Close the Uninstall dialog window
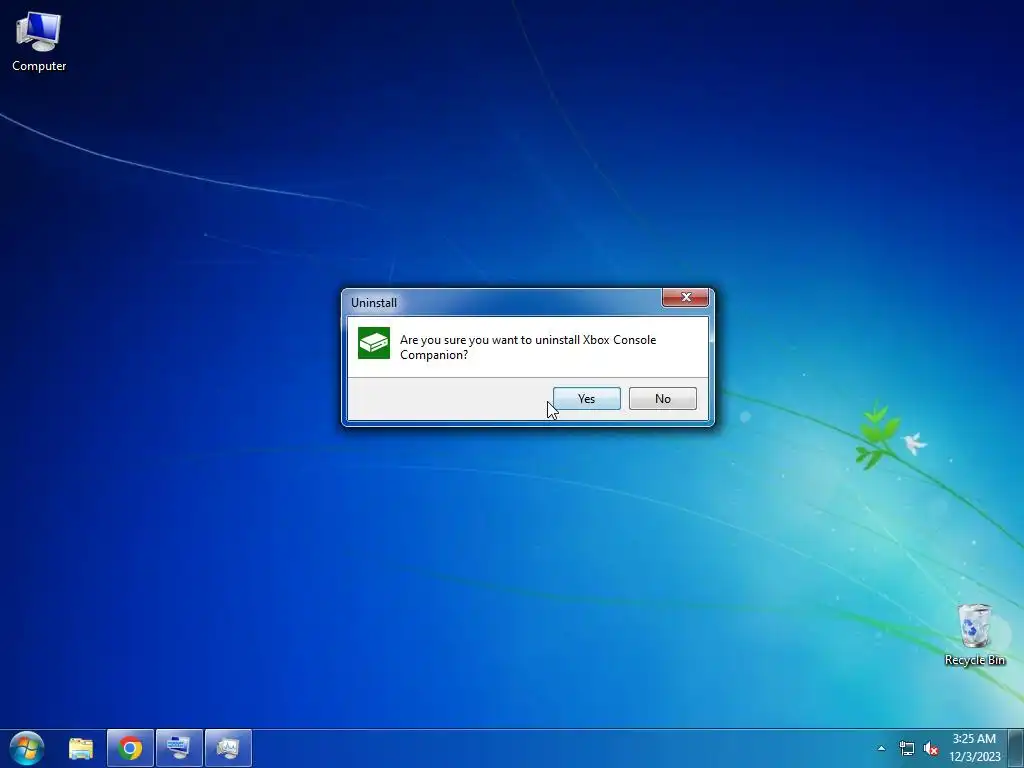The image size is (1024, 768). point(685,297)
